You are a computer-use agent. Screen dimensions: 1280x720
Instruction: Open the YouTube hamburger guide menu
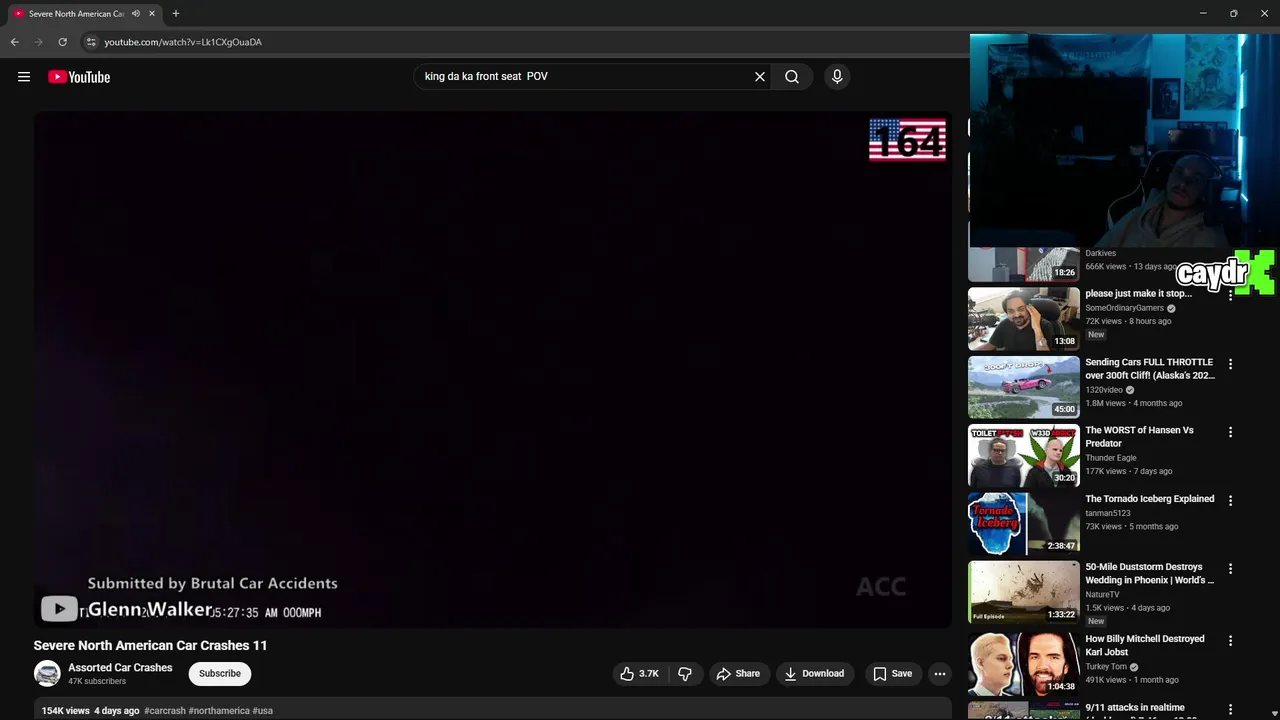(x=24, y=77)
